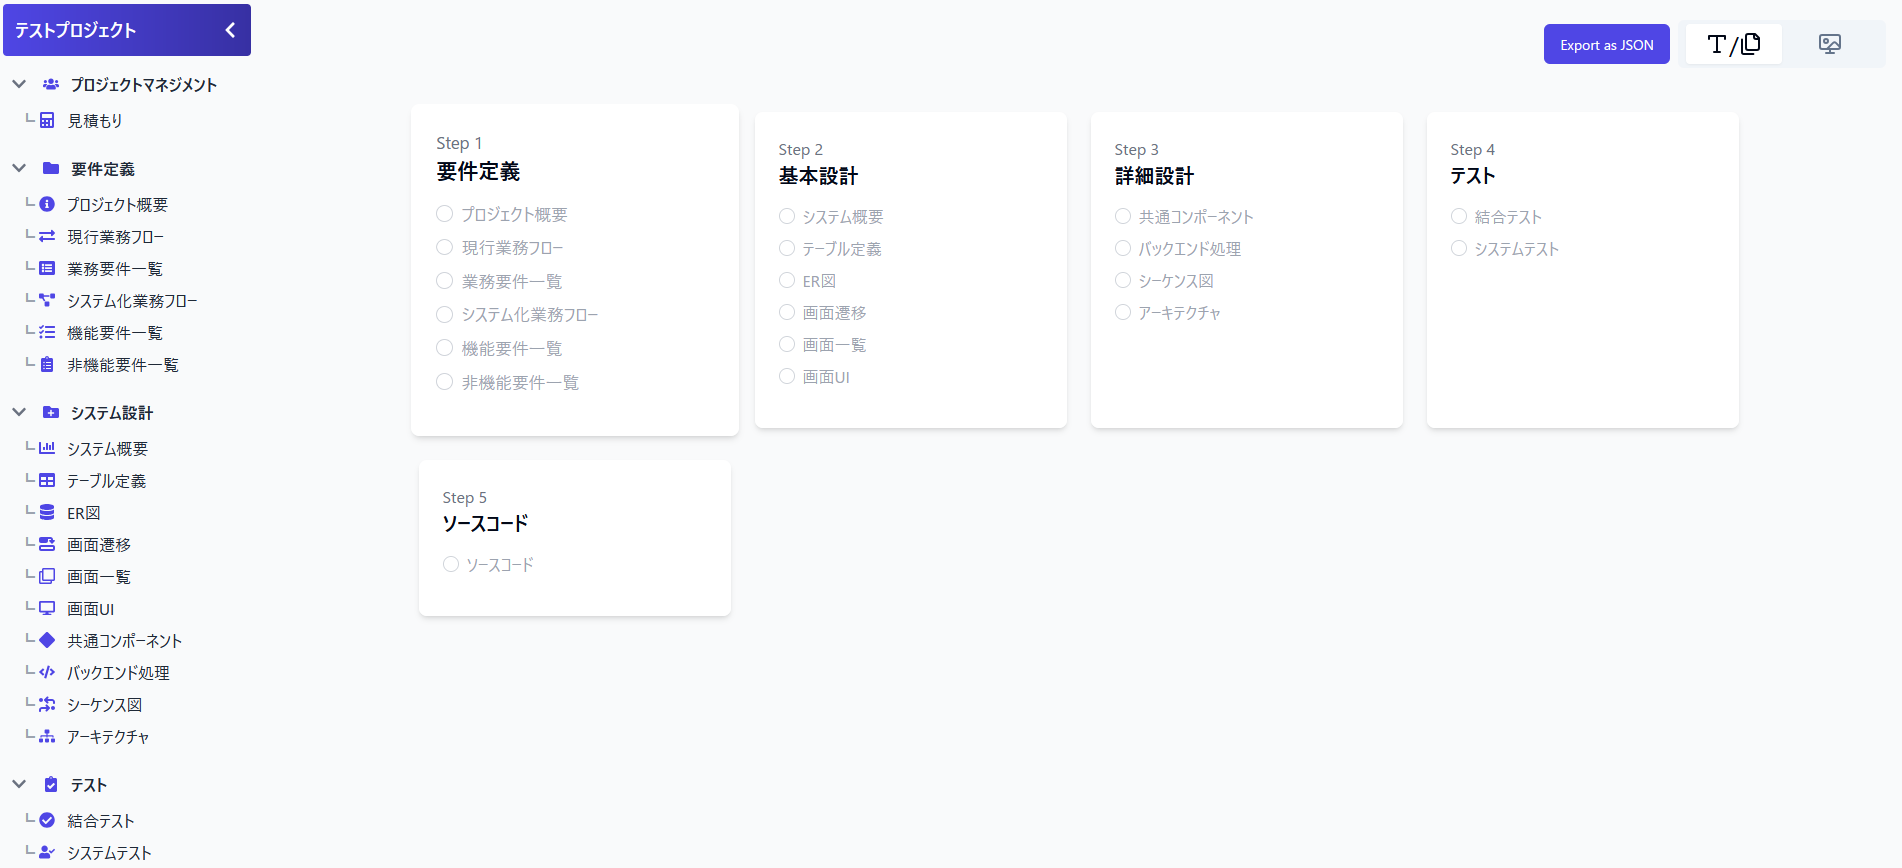Select ソースコード radio in Step 5 card
This screenshot has width=1902, height=868.
tap(451, 564)
